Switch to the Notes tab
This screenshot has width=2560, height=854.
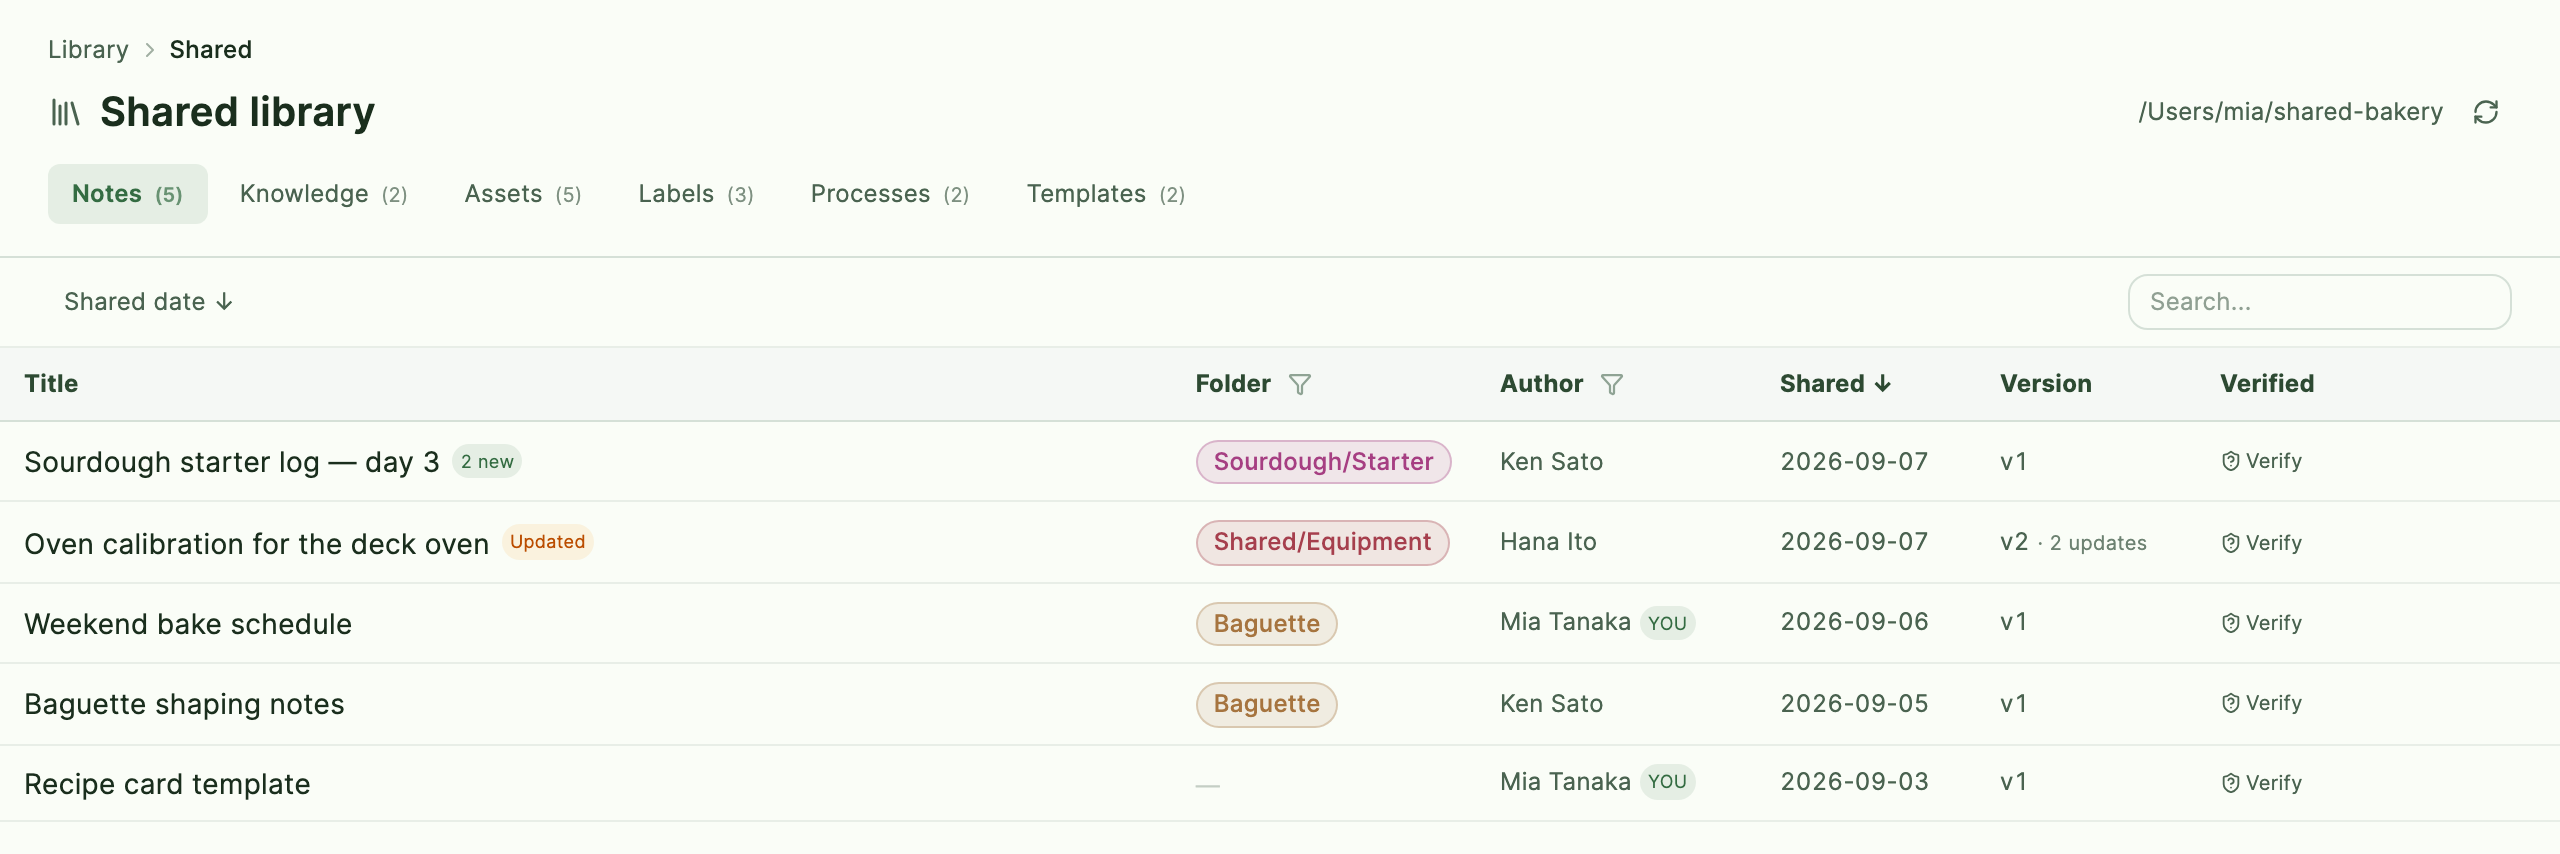(x=128, y=194)
